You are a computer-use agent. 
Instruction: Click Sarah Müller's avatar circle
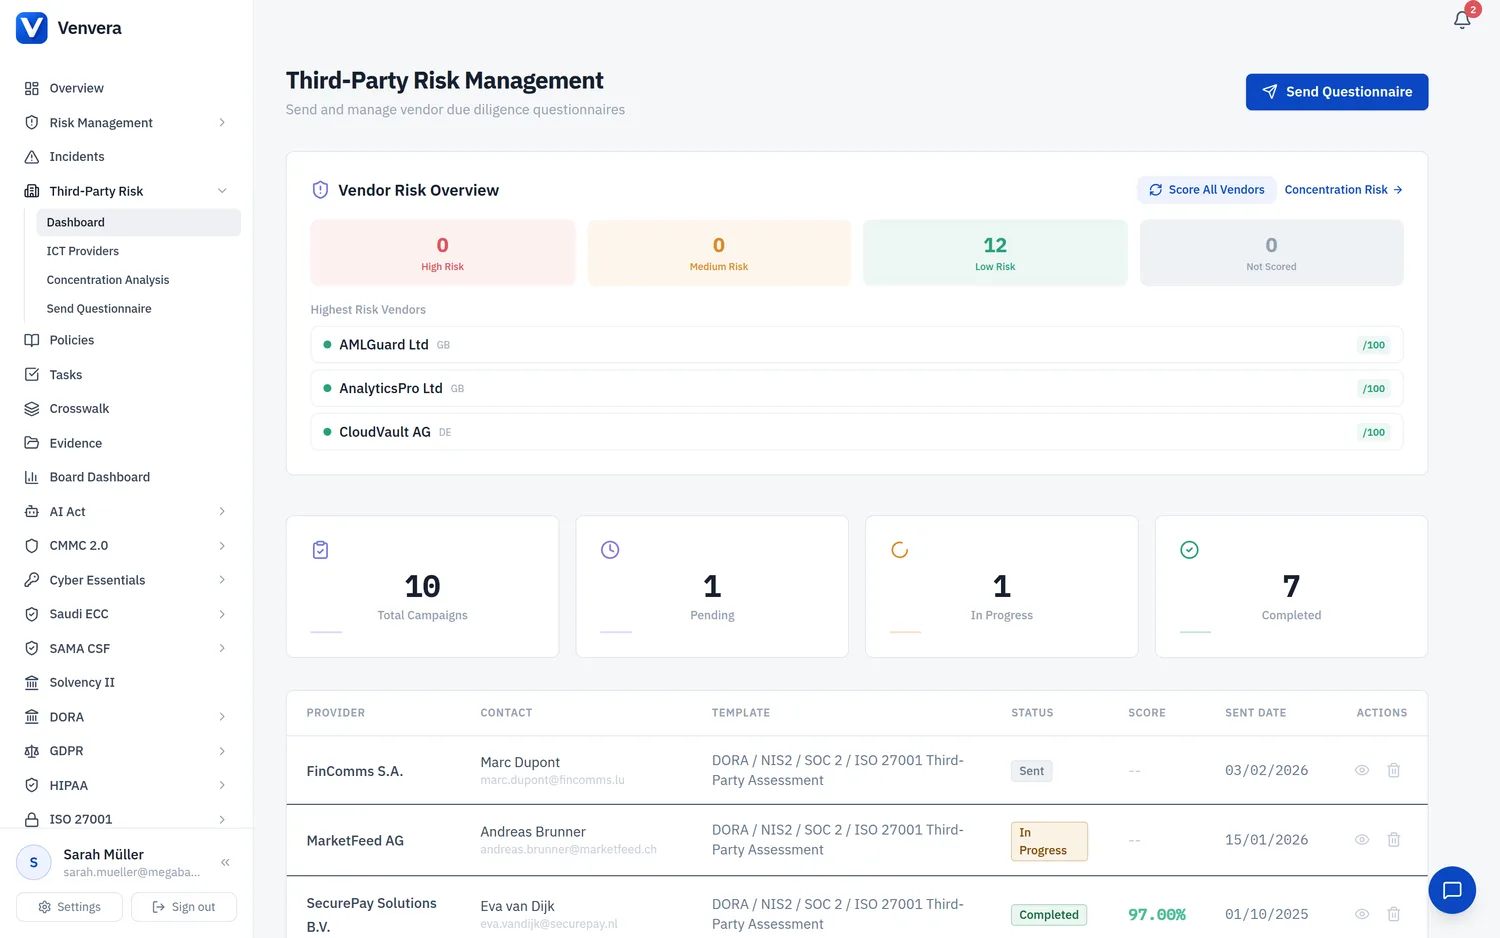[x=33, y=862]
